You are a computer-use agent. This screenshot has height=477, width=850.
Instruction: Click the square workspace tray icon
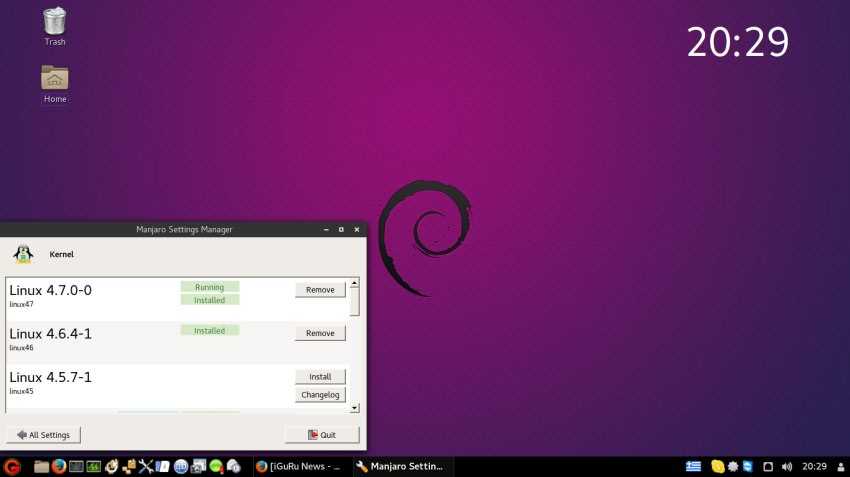(768, 467)
